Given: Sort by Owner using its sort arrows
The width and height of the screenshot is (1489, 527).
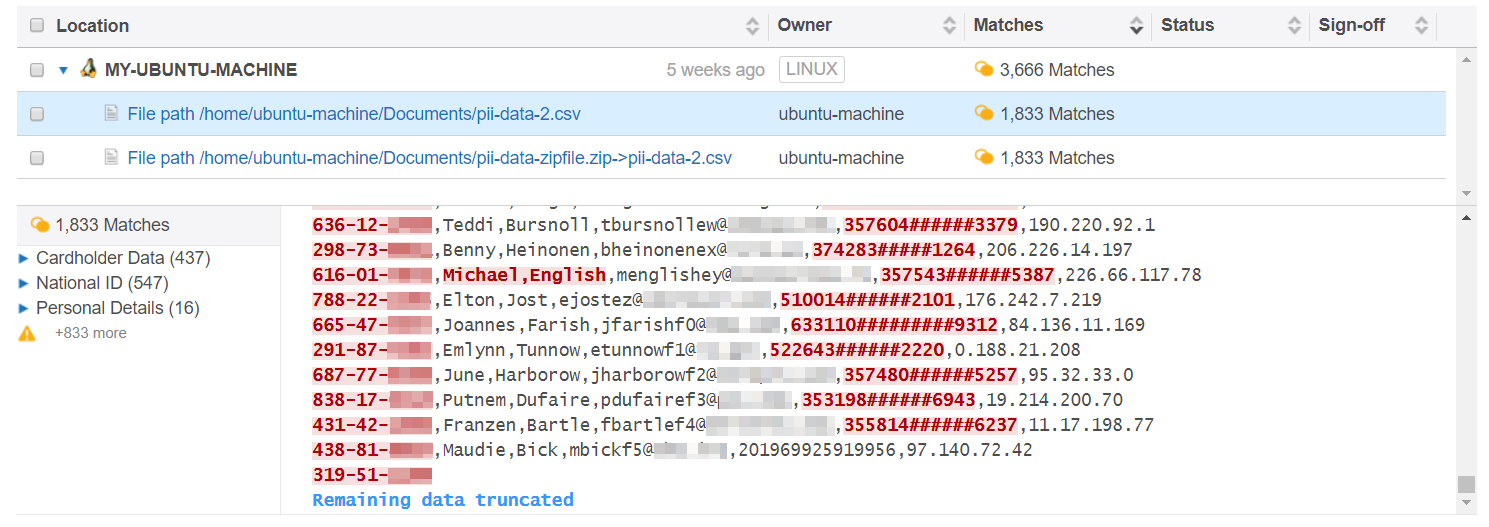Looking at the screenshot, I should point(949,26).
